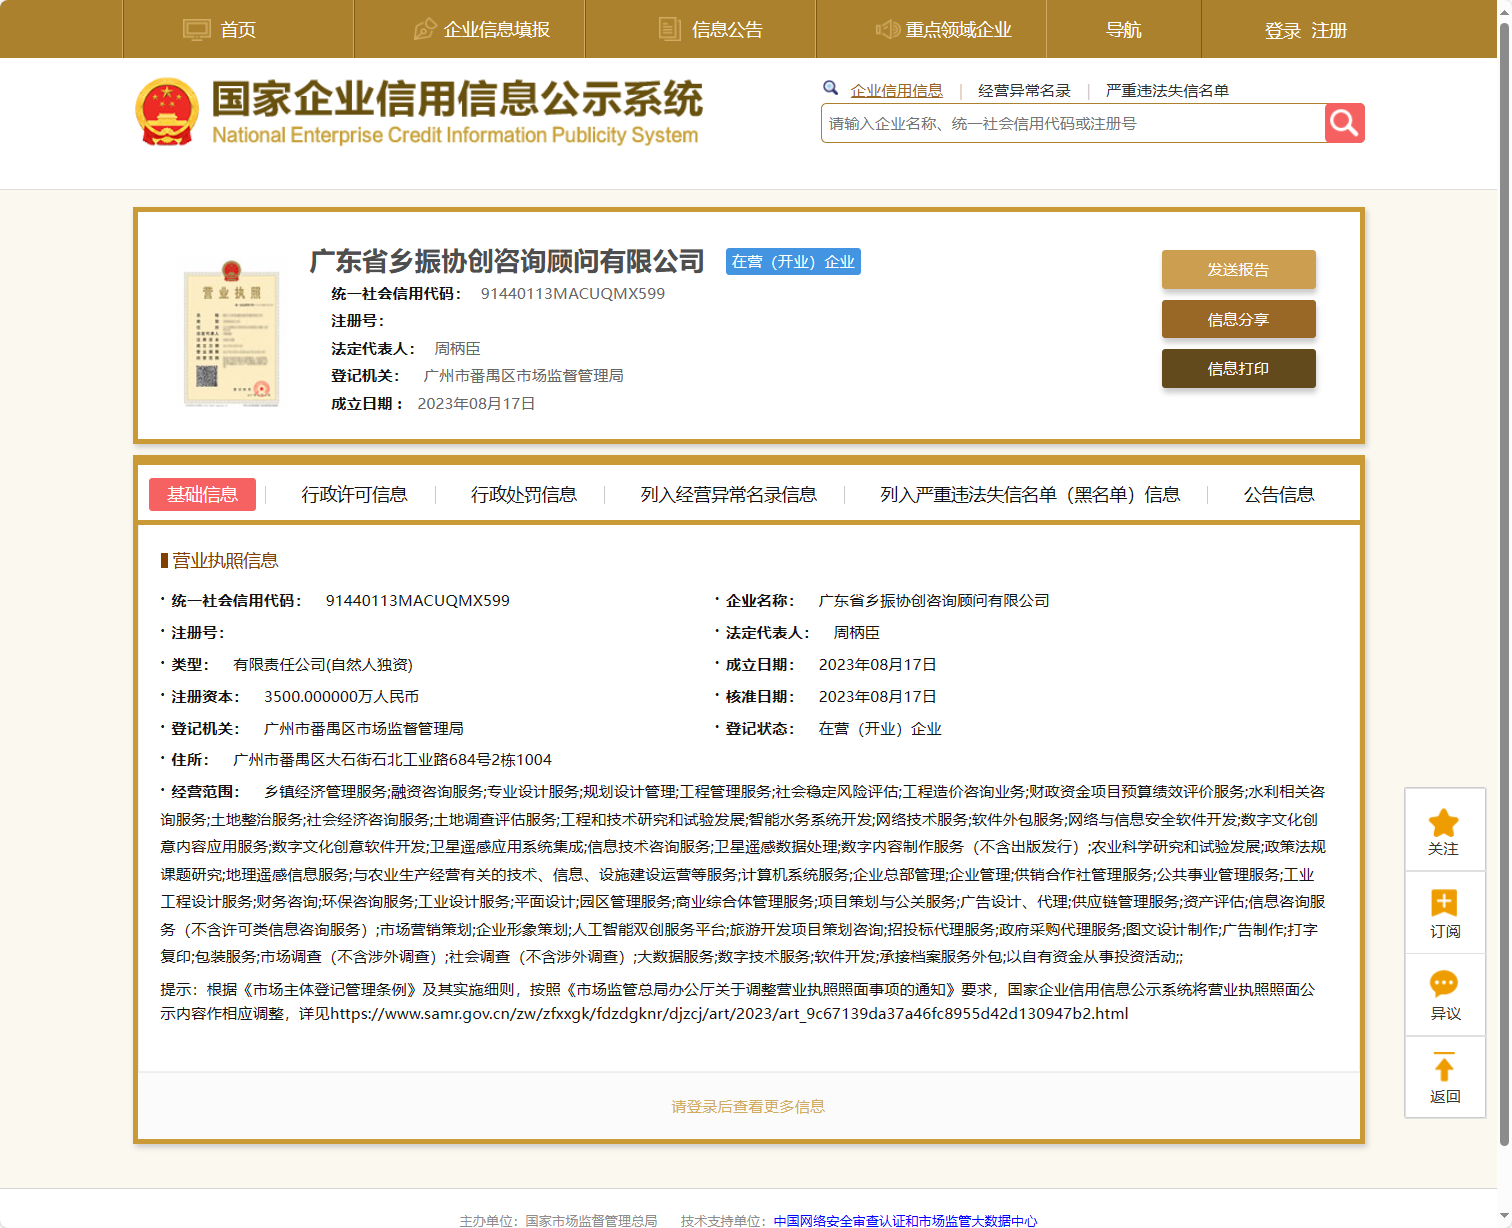Viewport: 1512px width, 1228px height.
Task: Click the 登录 link
Action: [1283, 31]
